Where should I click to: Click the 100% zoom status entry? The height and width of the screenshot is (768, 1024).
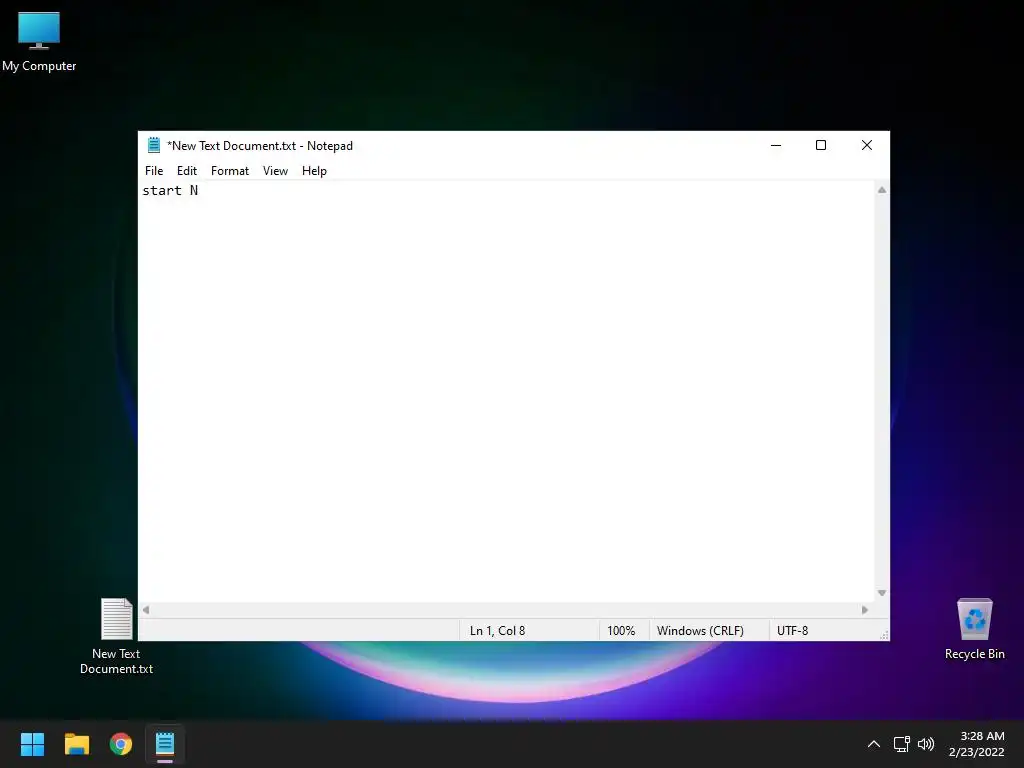[x=621, y=631]
